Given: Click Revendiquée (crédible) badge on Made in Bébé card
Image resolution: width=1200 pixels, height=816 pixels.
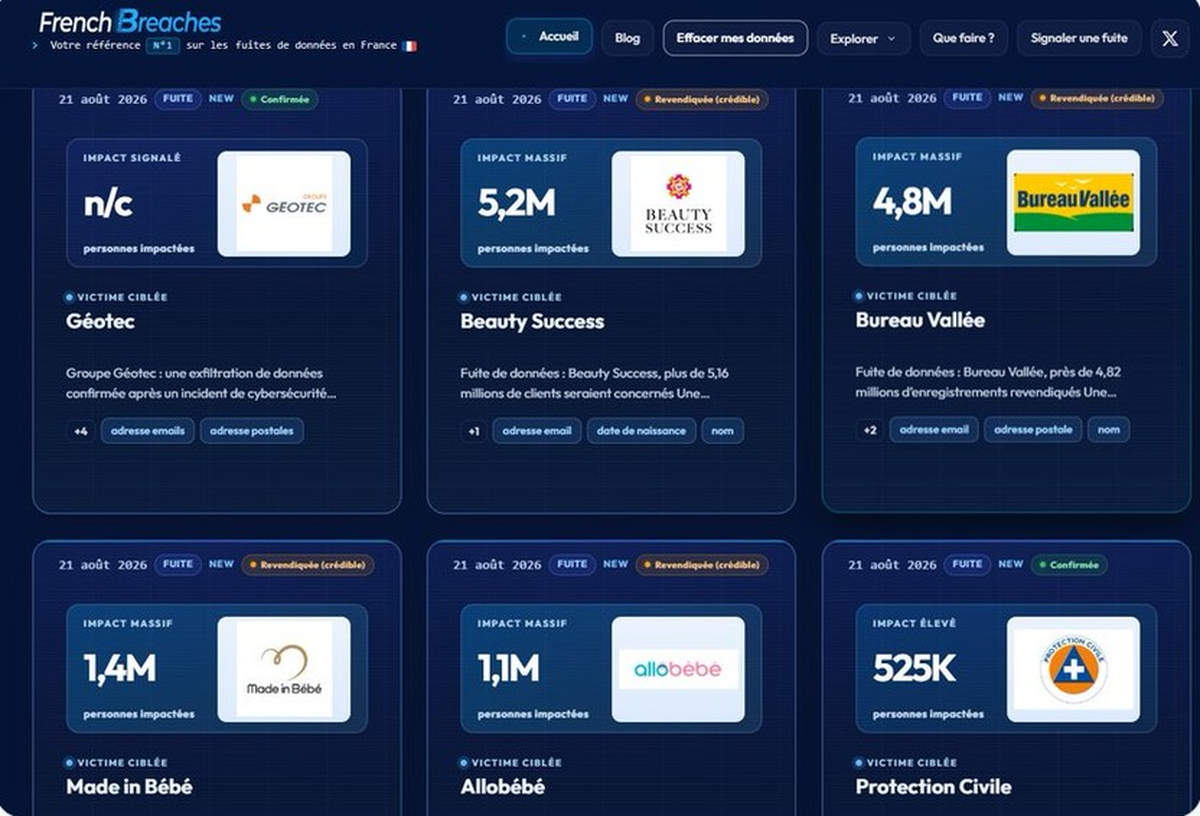Looking at the screenshot, I should tap(308, 565).
